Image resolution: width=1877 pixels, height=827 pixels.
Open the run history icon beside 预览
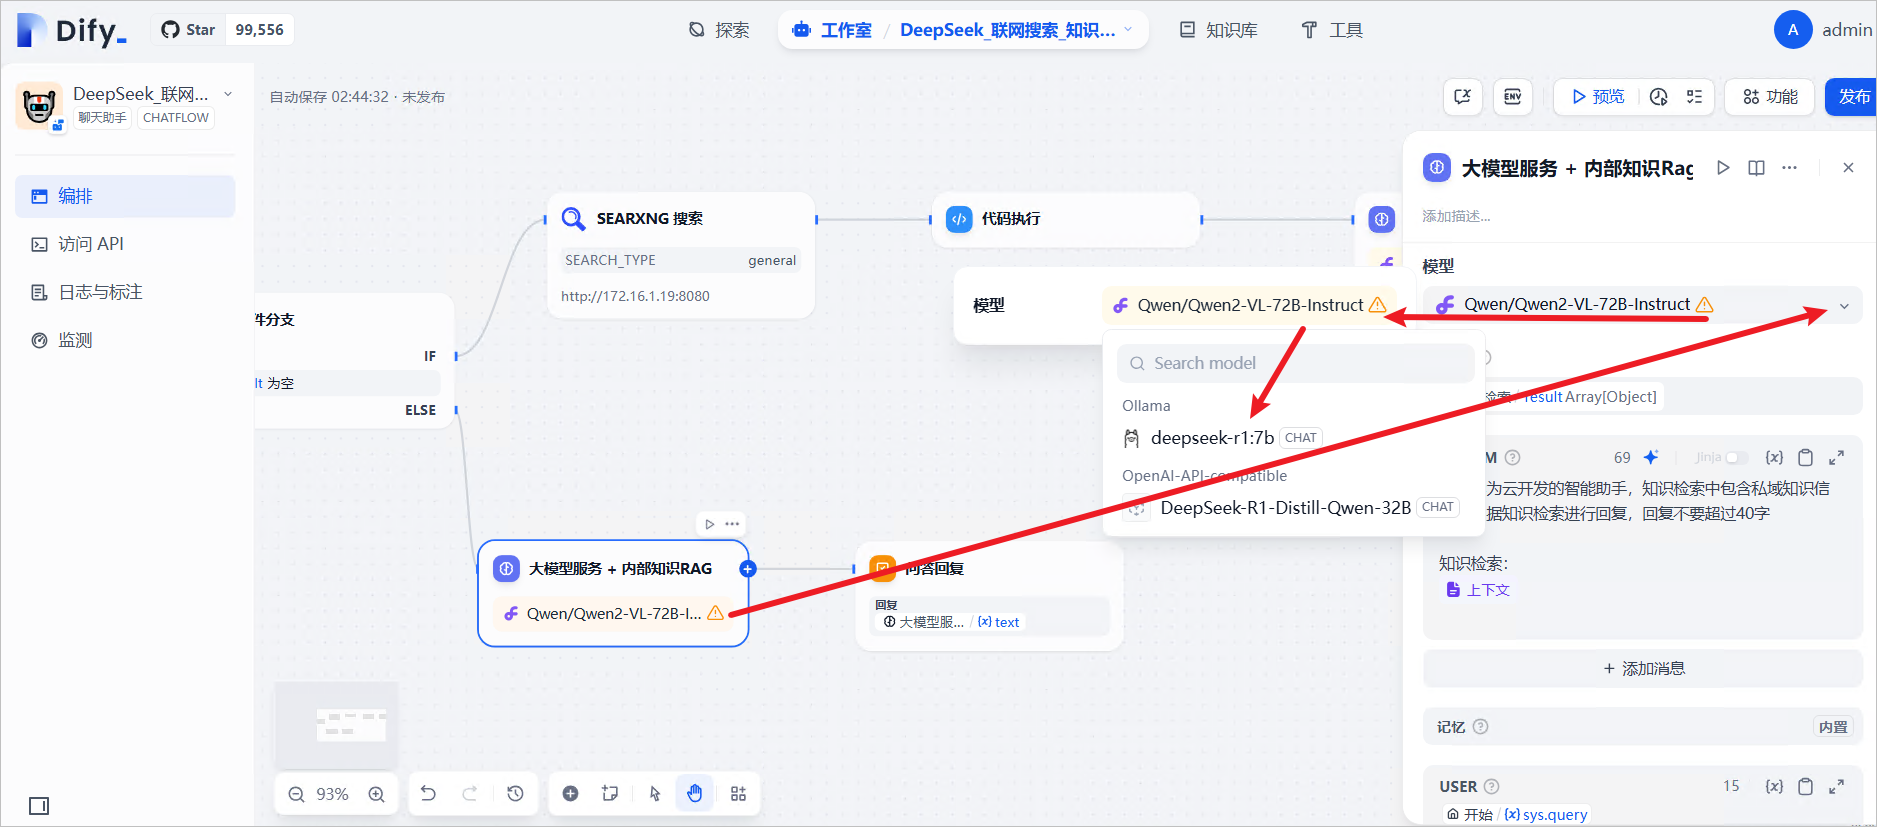click(1659, 97)
